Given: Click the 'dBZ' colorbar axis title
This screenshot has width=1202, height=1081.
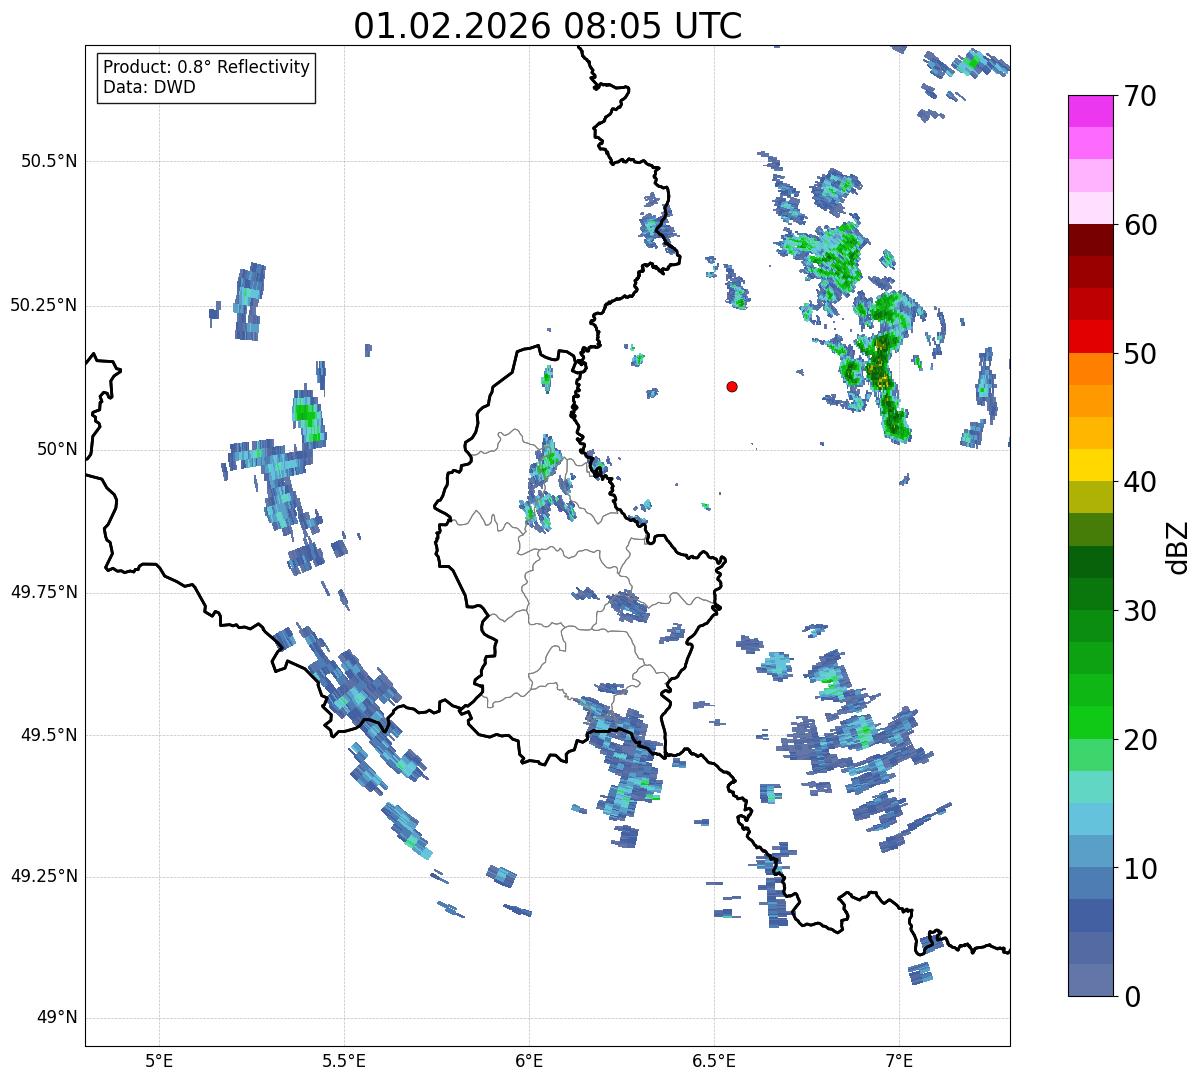Looking at the screenshot, I should (1179, 546).
